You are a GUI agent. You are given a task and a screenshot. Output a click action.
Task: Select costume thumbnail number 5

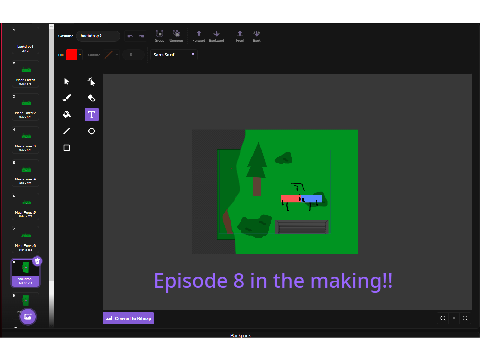tap(25, 173)
